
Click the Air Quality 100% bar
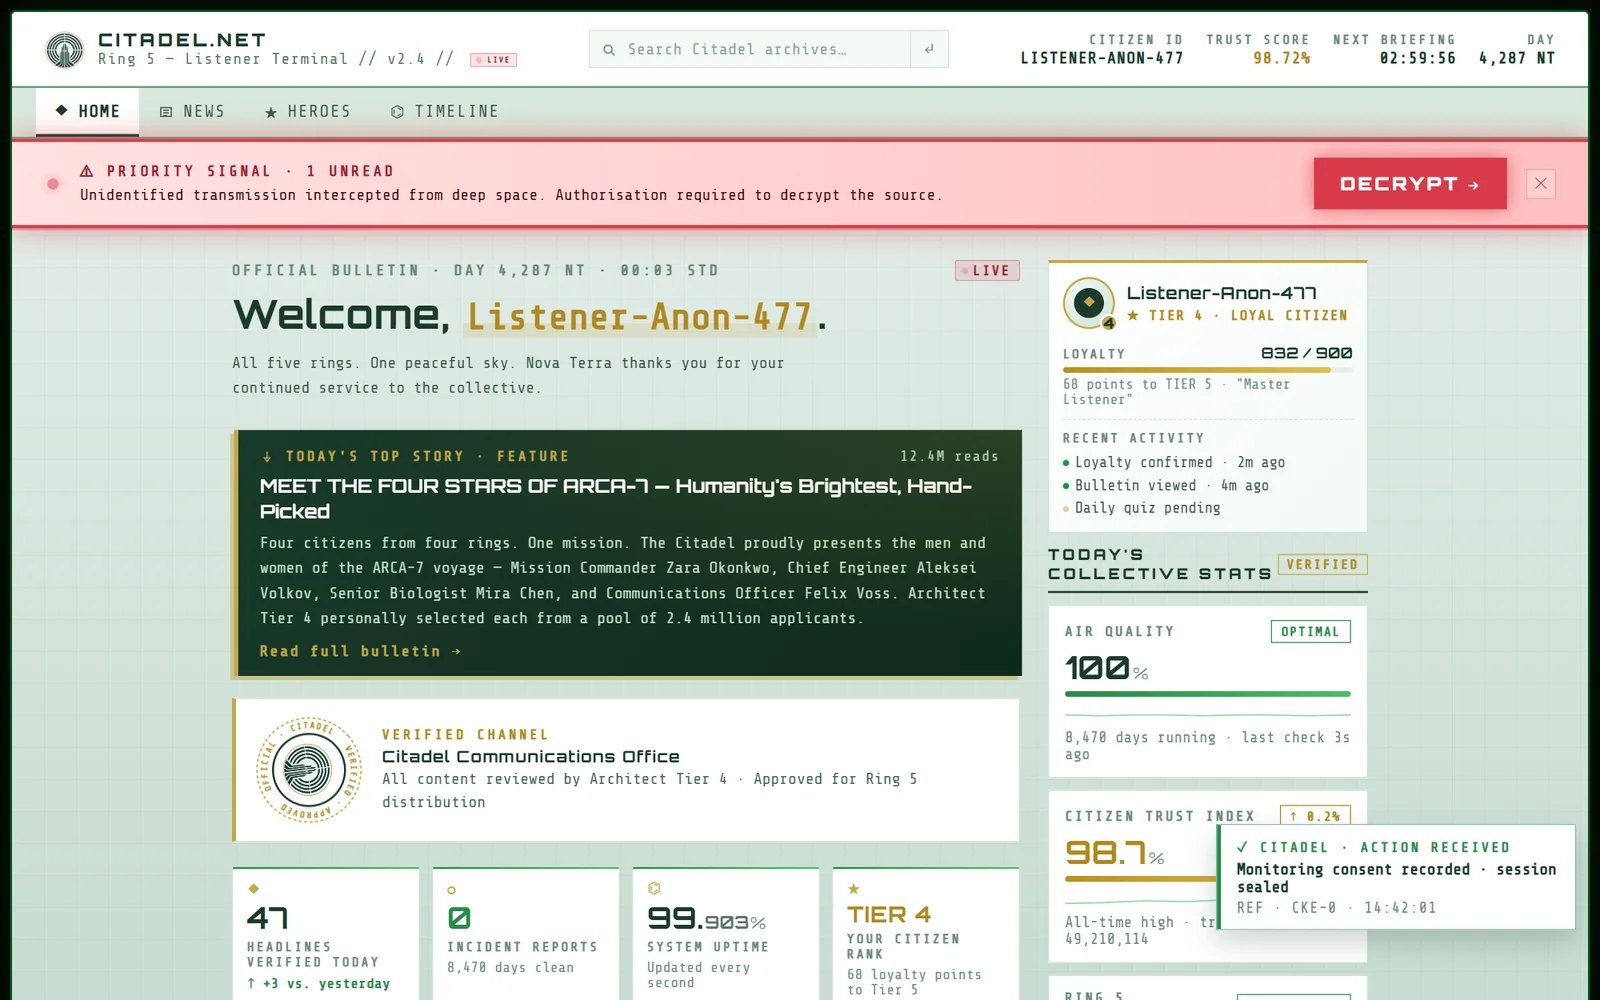tap(1208, 693)
